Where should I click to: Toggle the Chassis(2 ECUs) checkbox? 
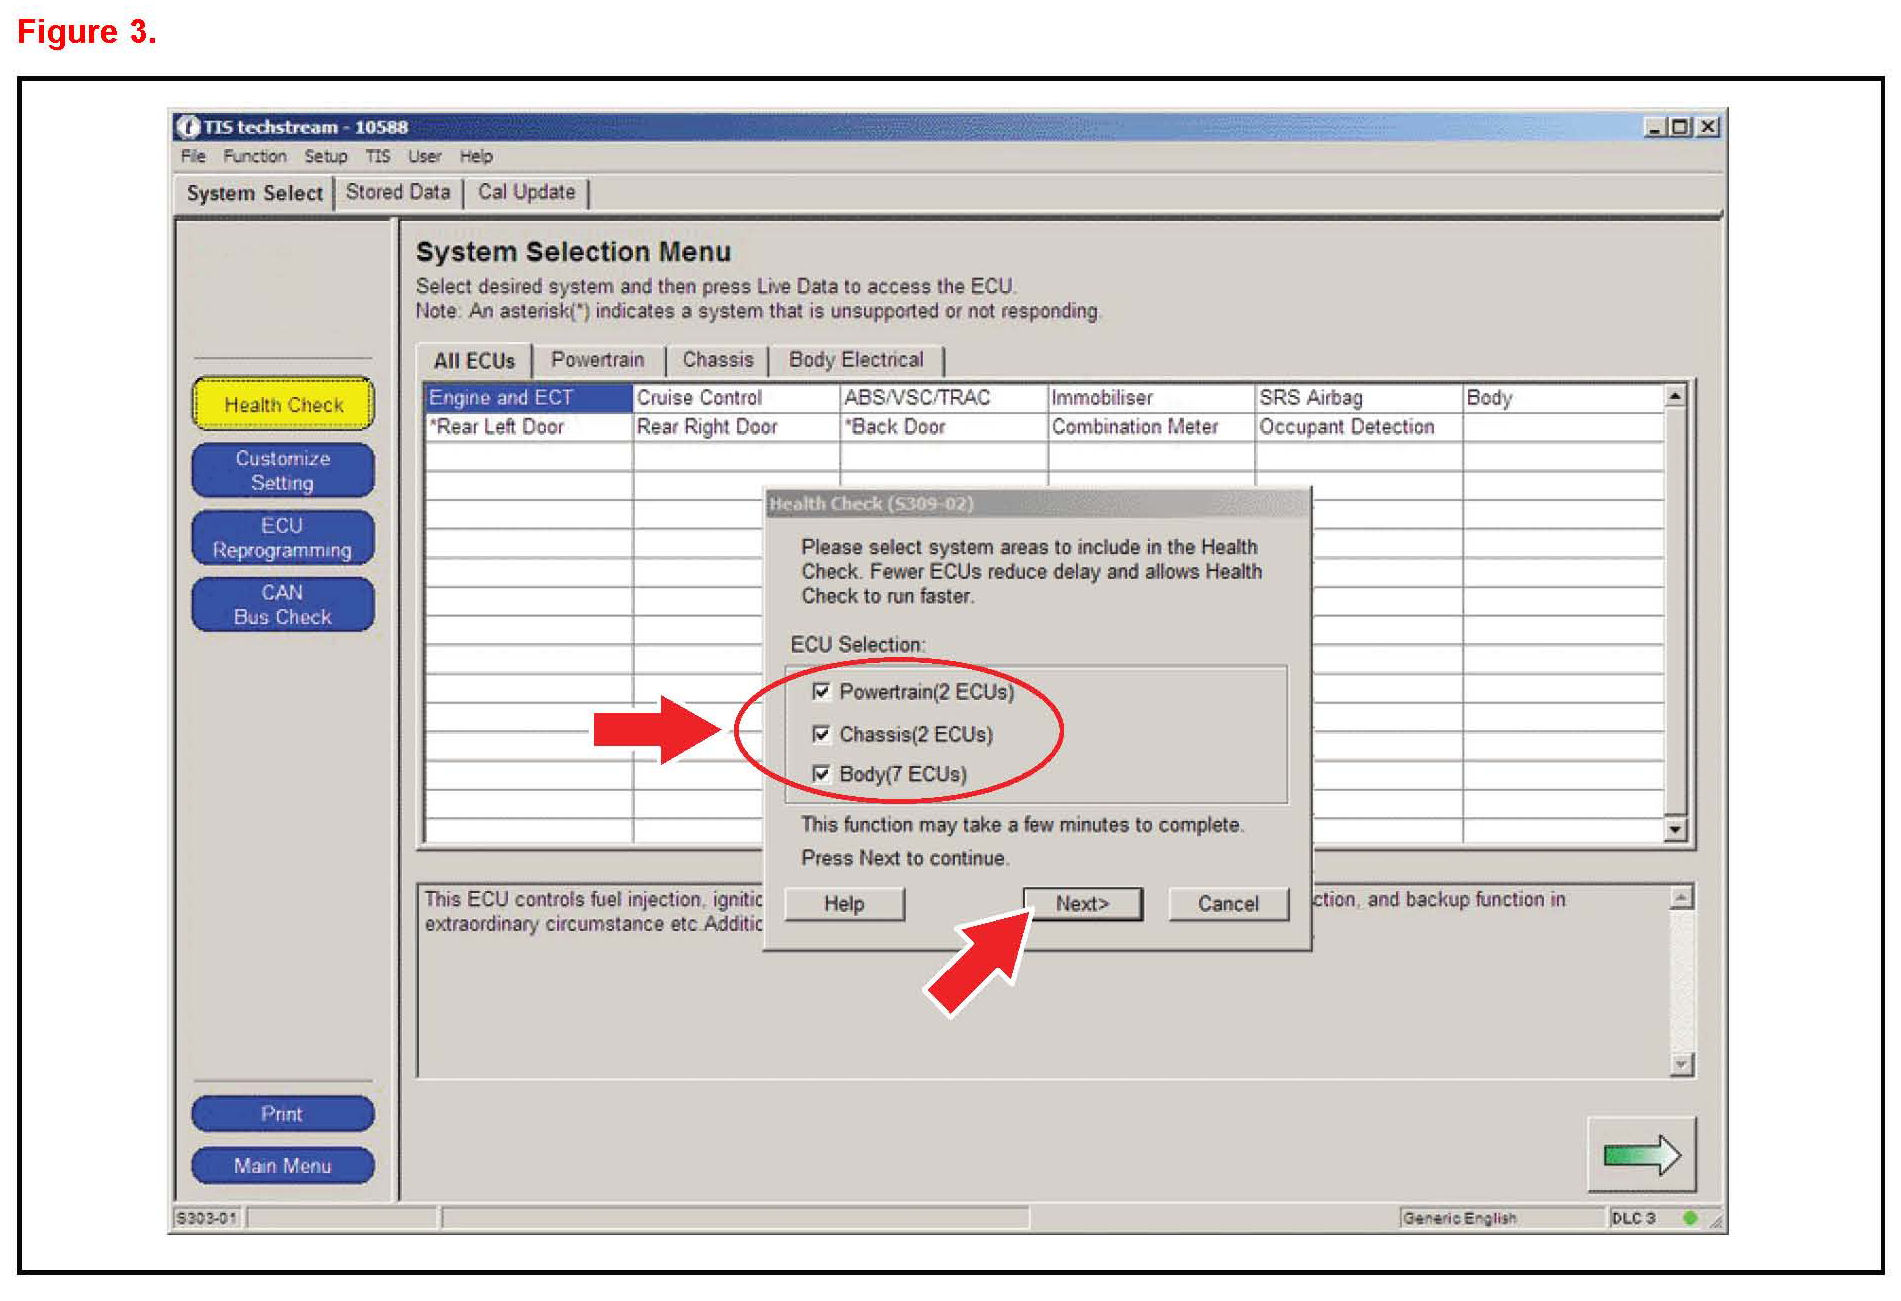coord(821,733)
